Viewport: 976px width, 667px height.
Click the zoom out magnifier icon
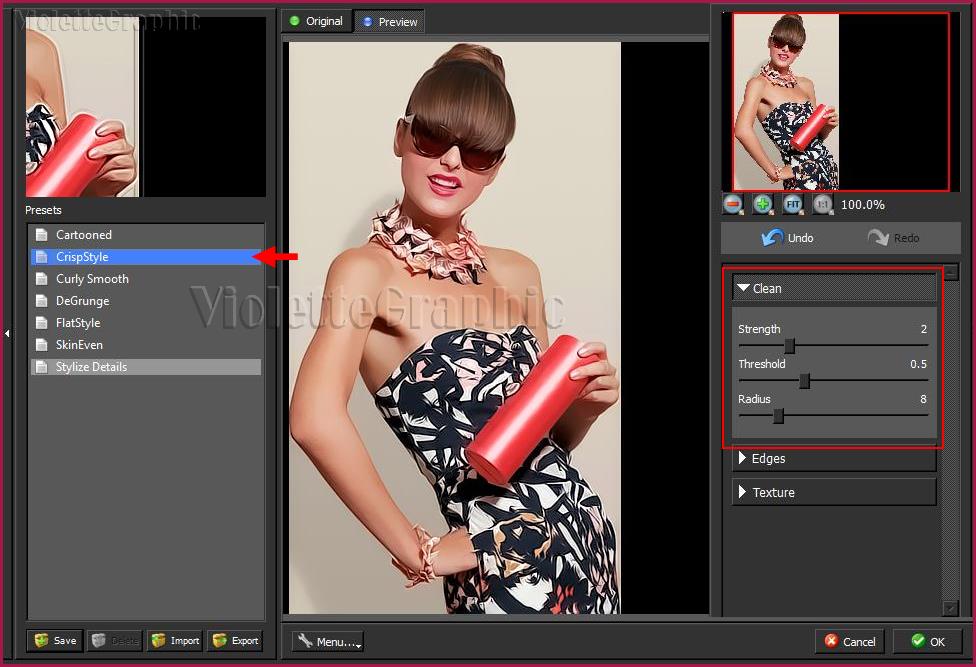[733, 204]
